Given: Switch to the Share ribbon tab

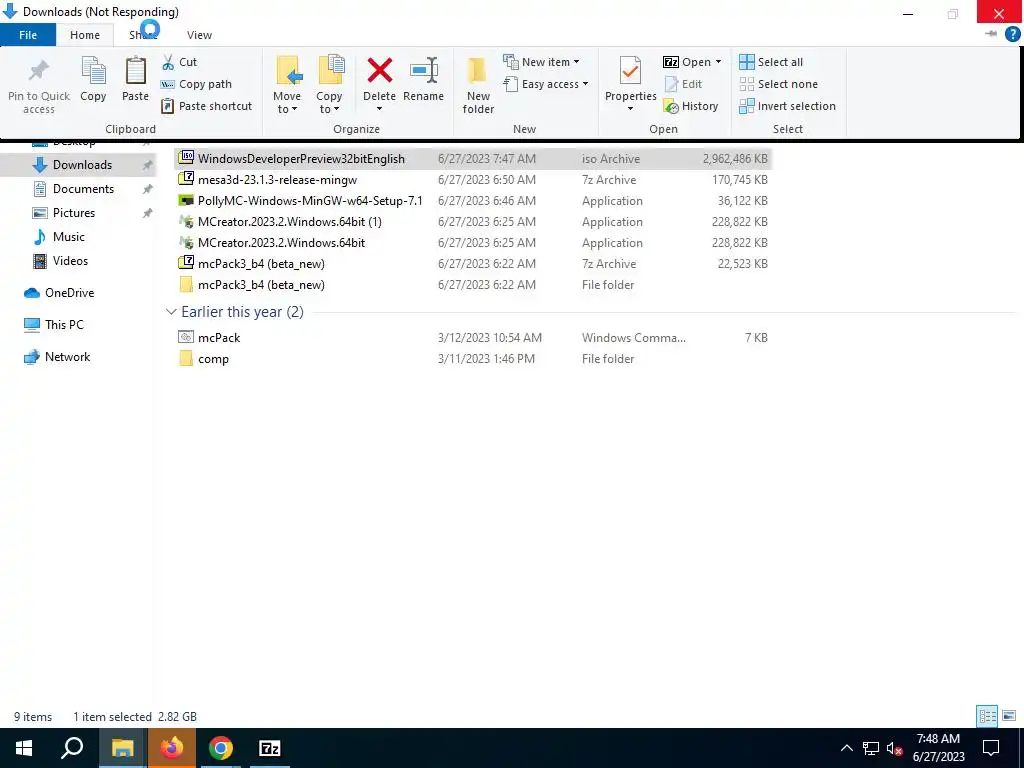Looking at the screenshot, I should point(143,35).
